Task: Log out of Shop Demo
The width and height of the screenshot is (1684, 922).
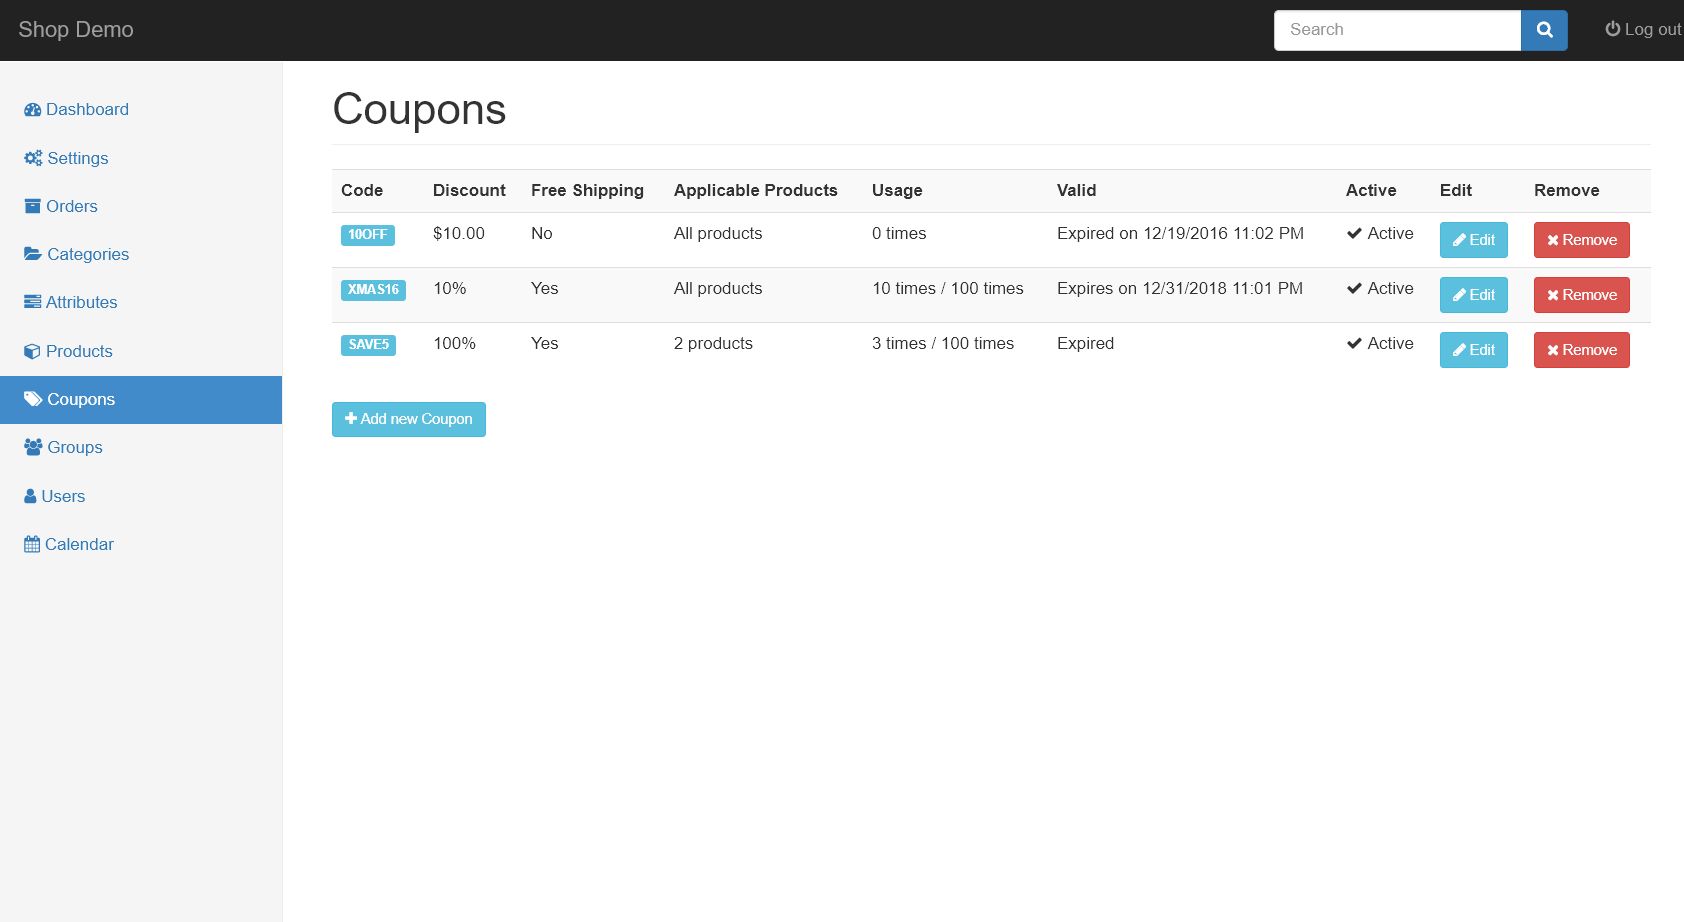Action: 1642,30
